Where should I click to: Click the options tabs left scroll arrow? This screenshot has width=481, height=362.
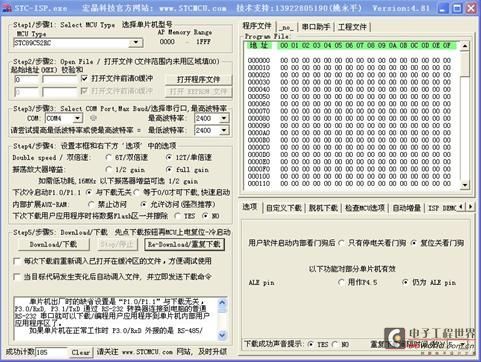tap(461, 207)
